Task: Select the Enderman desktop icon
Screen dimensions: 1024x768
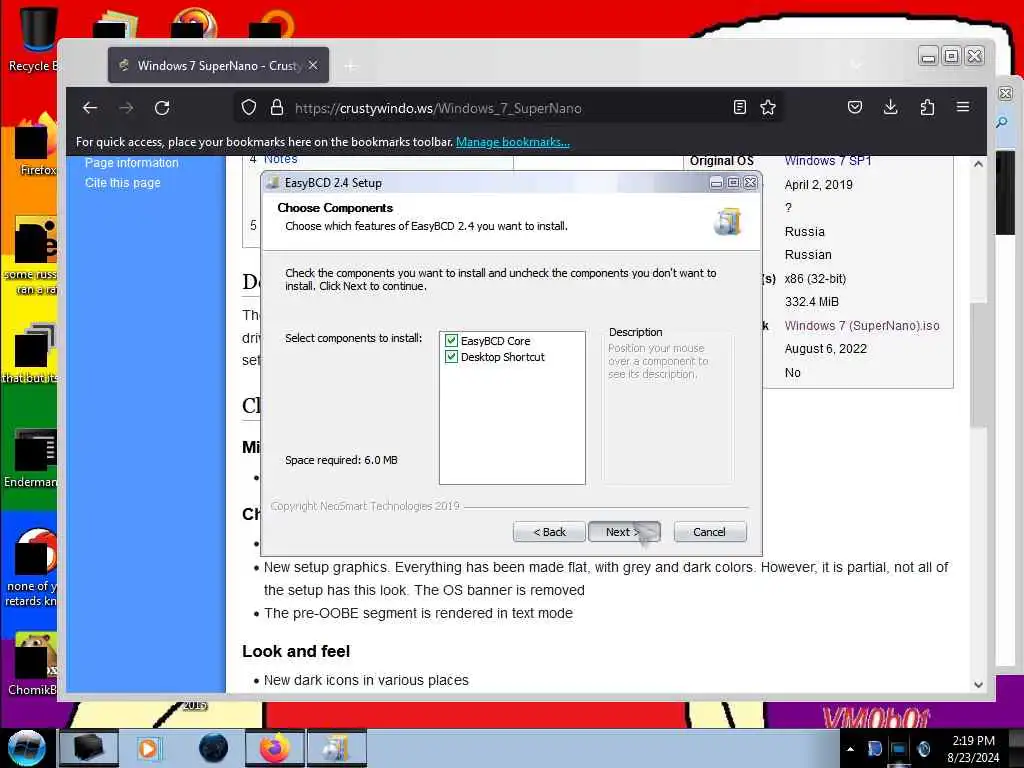Action: pyautogui.click(x=33, y=458)
